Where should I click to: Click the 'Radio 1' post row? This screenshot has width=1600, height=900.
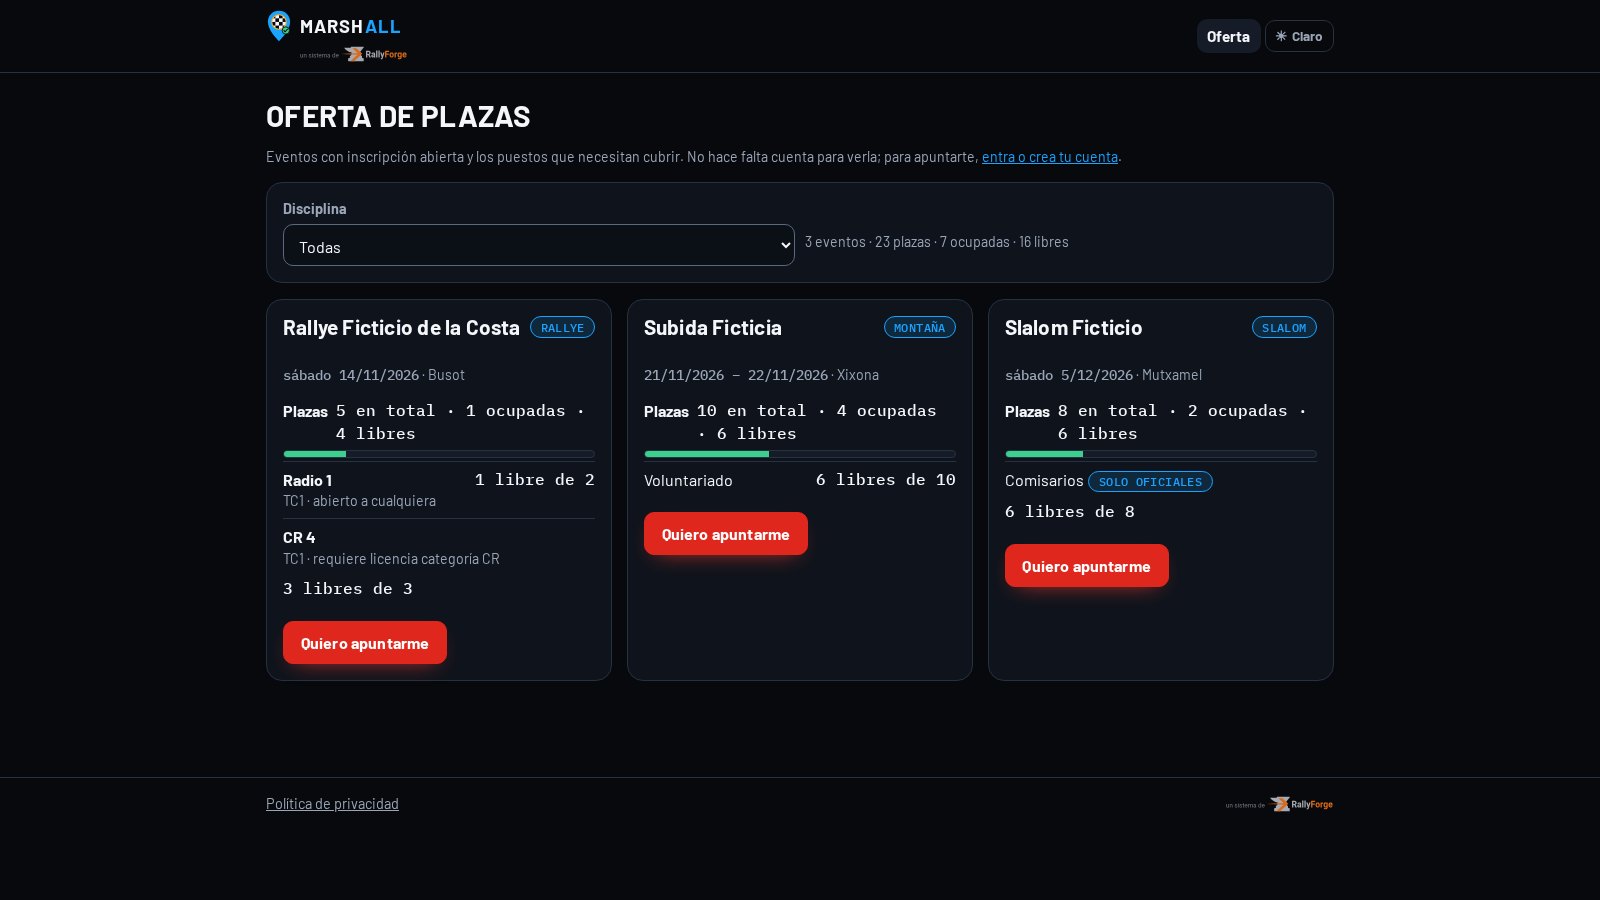pos(439,490)
